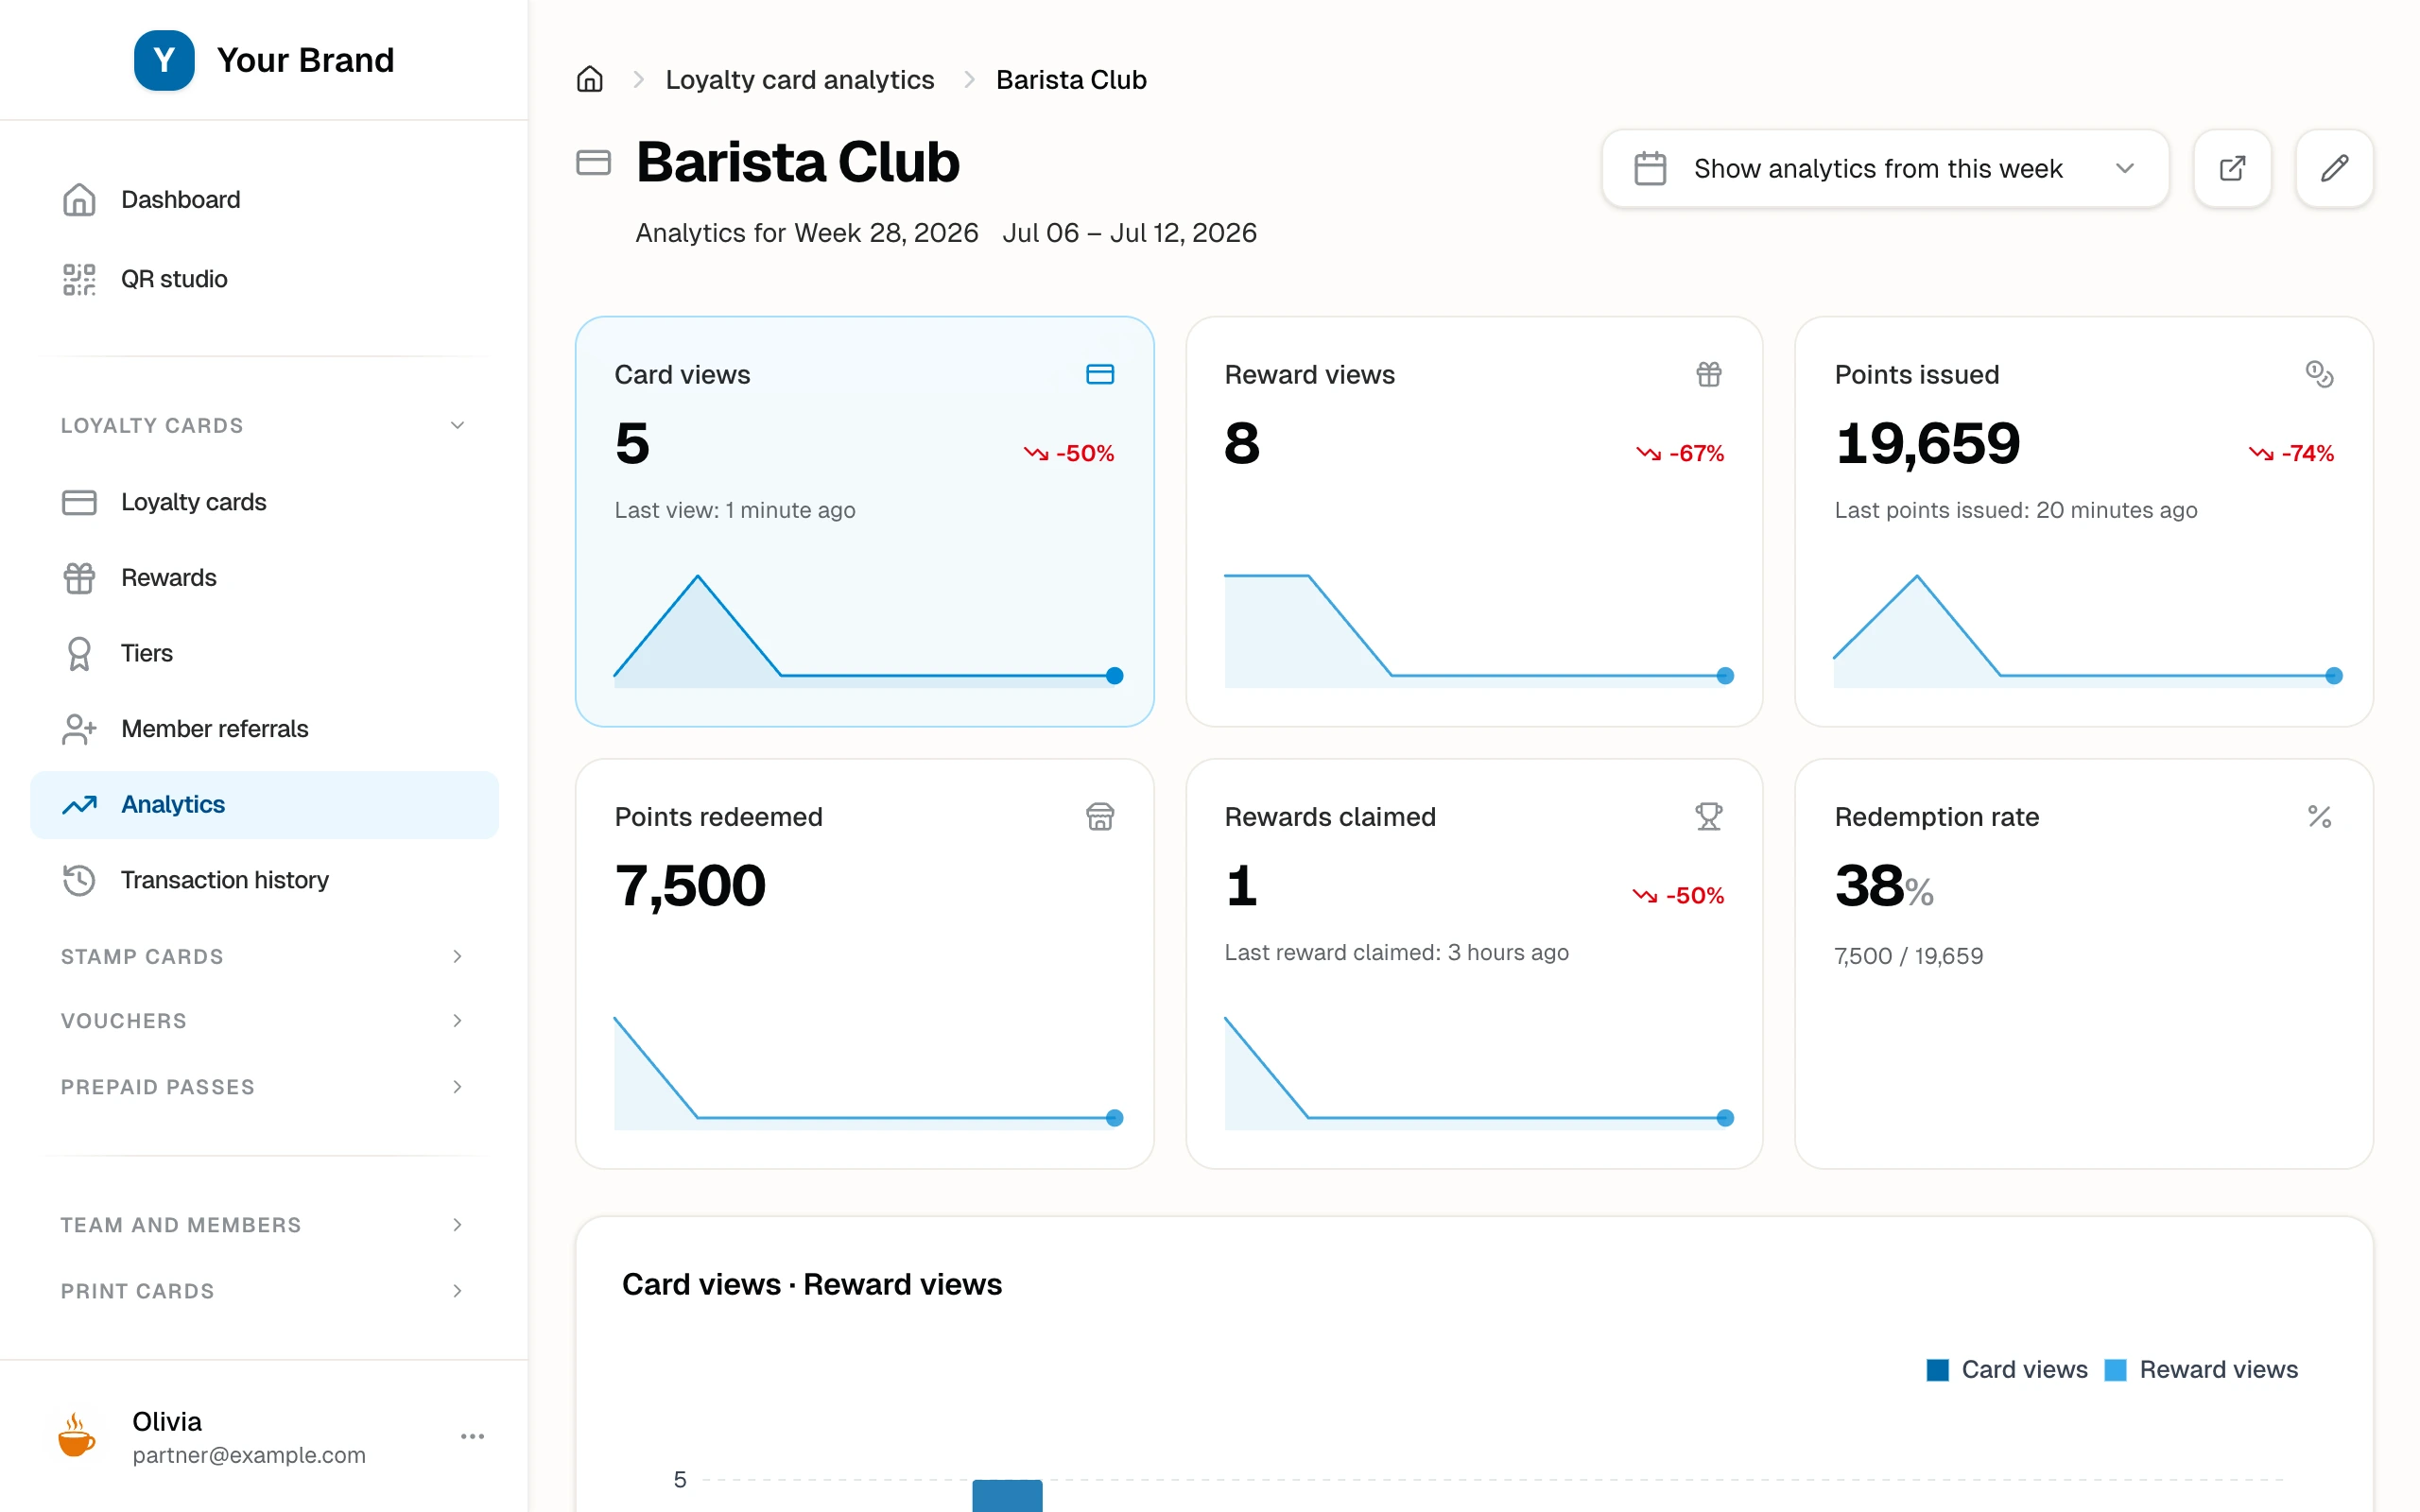Viewport: 2420px width, 1512px height.
Task: Click the Card views sparkline end point
Action: pyautogui.click(x=1115, y=676)
